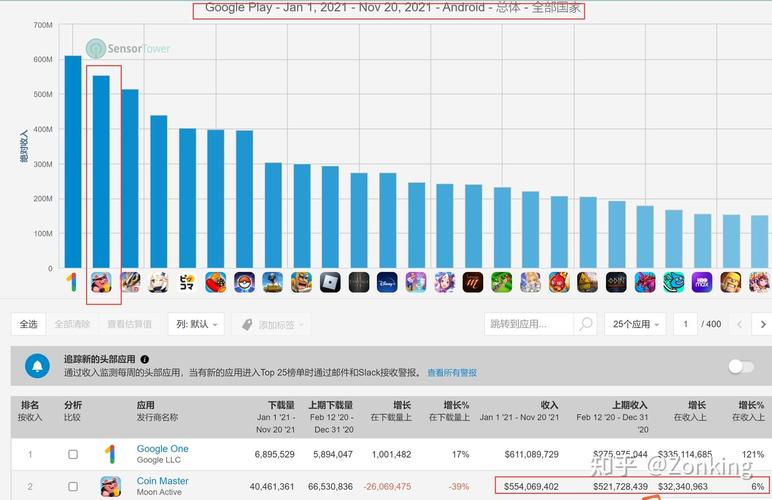Click the dark icon between Roblox and Disney+
The width and height of the screenshot is (772, 500).
[359, 282]
